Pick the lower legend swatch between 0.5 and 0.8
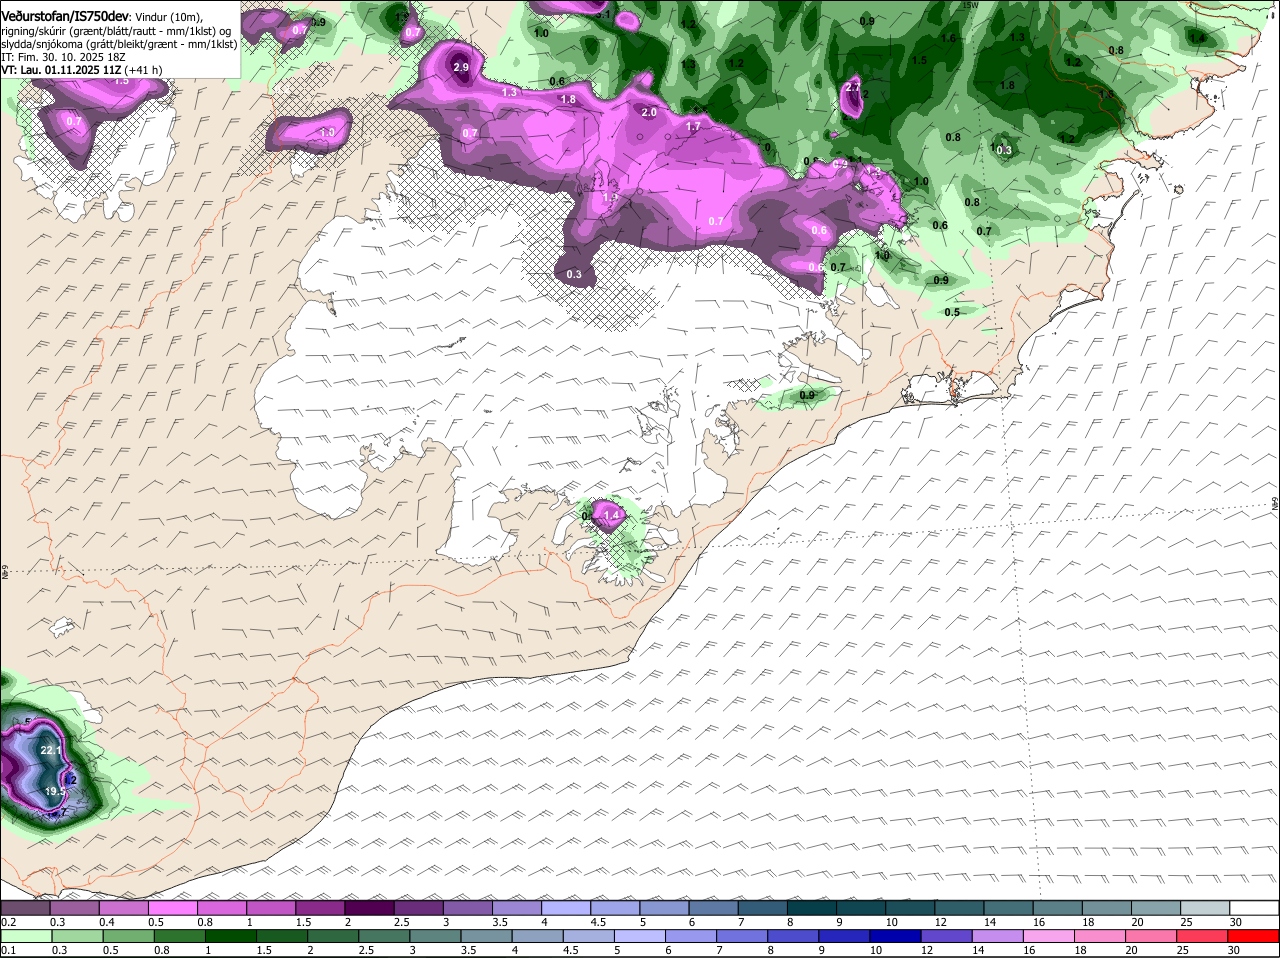Image resolution: width=1280 pixels, height=958 pixels. point(128,936)
